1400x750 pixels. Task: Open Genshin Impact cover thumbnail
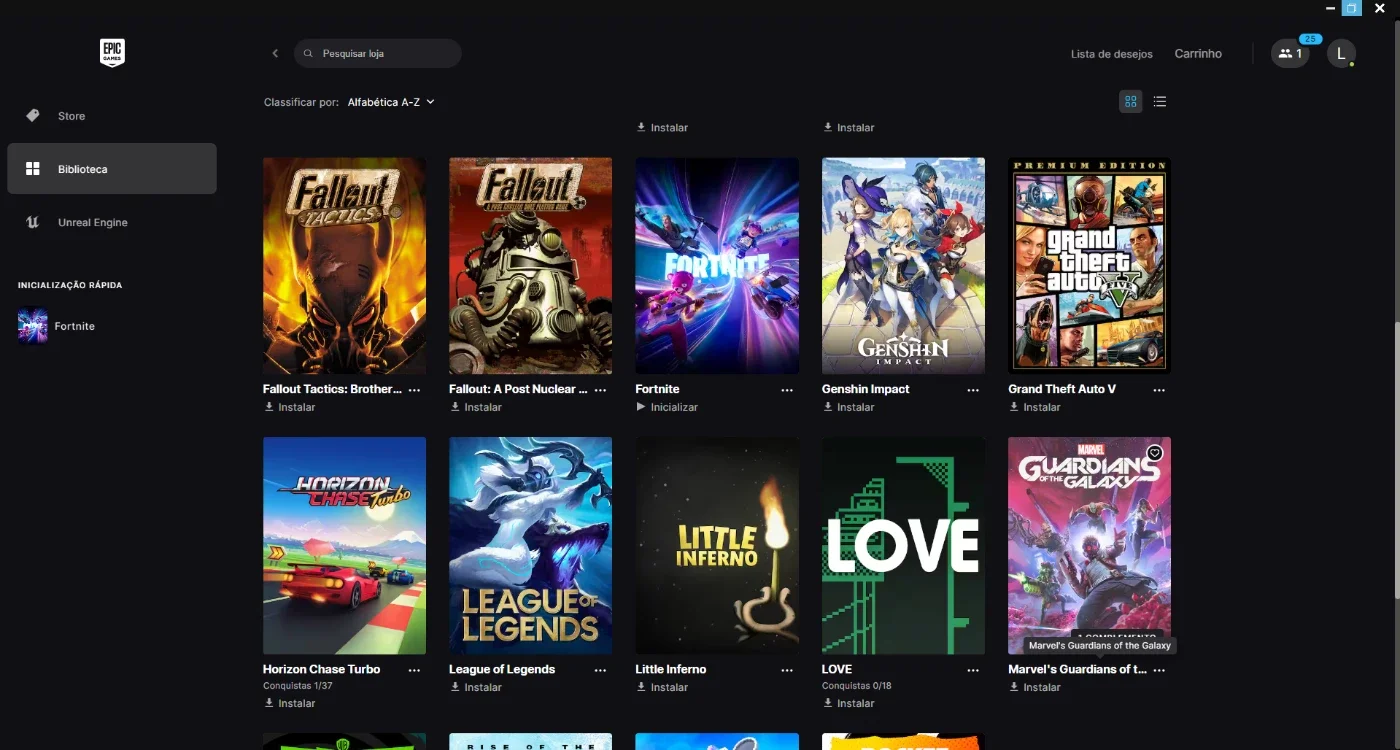[x=903, y=265]
